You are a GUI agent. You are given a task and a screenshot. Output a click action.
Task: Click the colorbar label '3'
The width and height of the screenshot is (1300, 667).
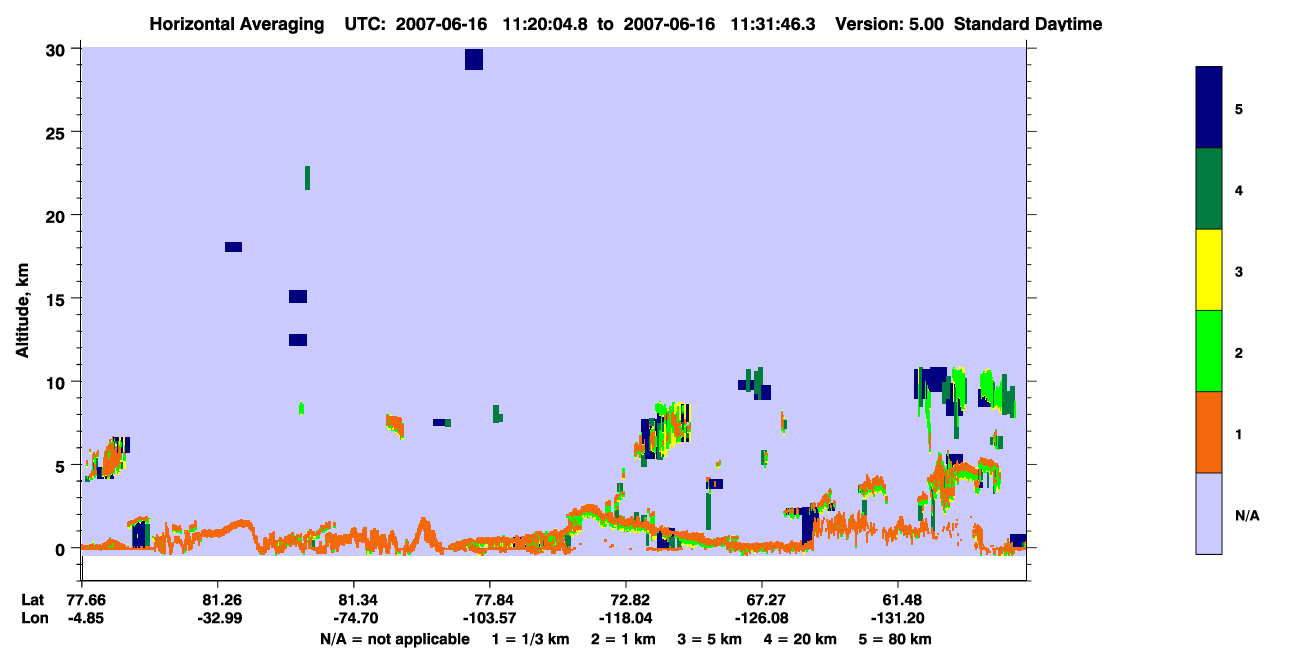coord(1239,270)
